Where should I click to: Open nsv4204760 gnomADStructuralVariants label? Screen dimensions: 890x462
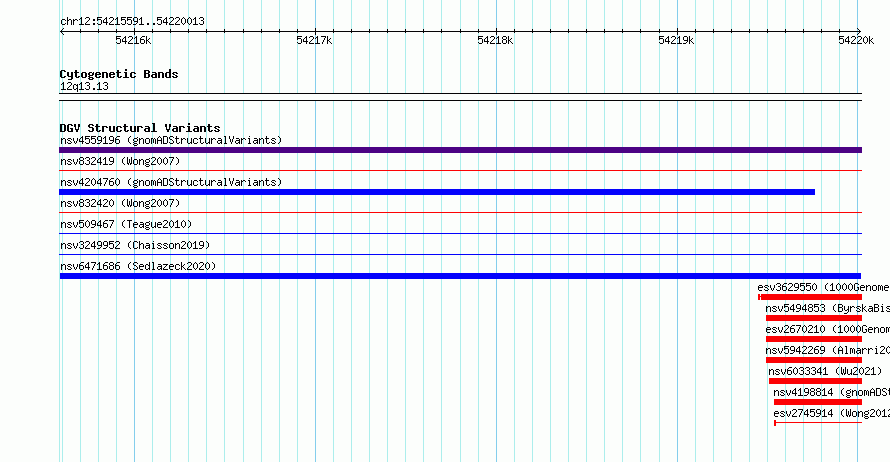171,182
